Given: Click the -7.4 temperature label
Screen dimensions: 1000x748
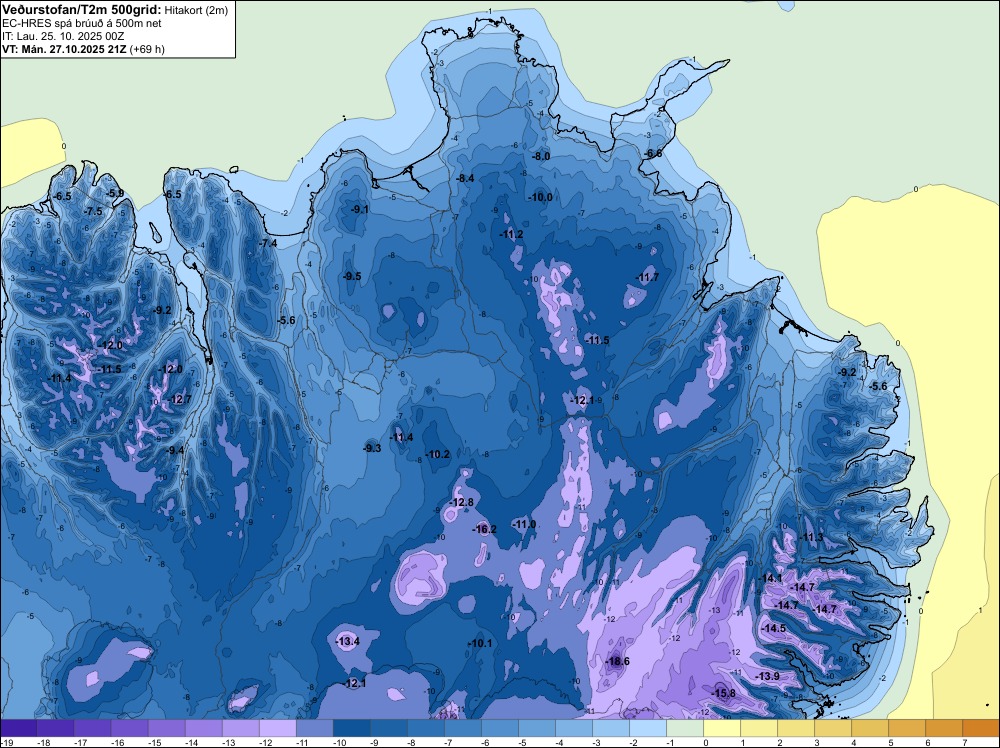Looking at the screenshot, I should click(268, 243).
